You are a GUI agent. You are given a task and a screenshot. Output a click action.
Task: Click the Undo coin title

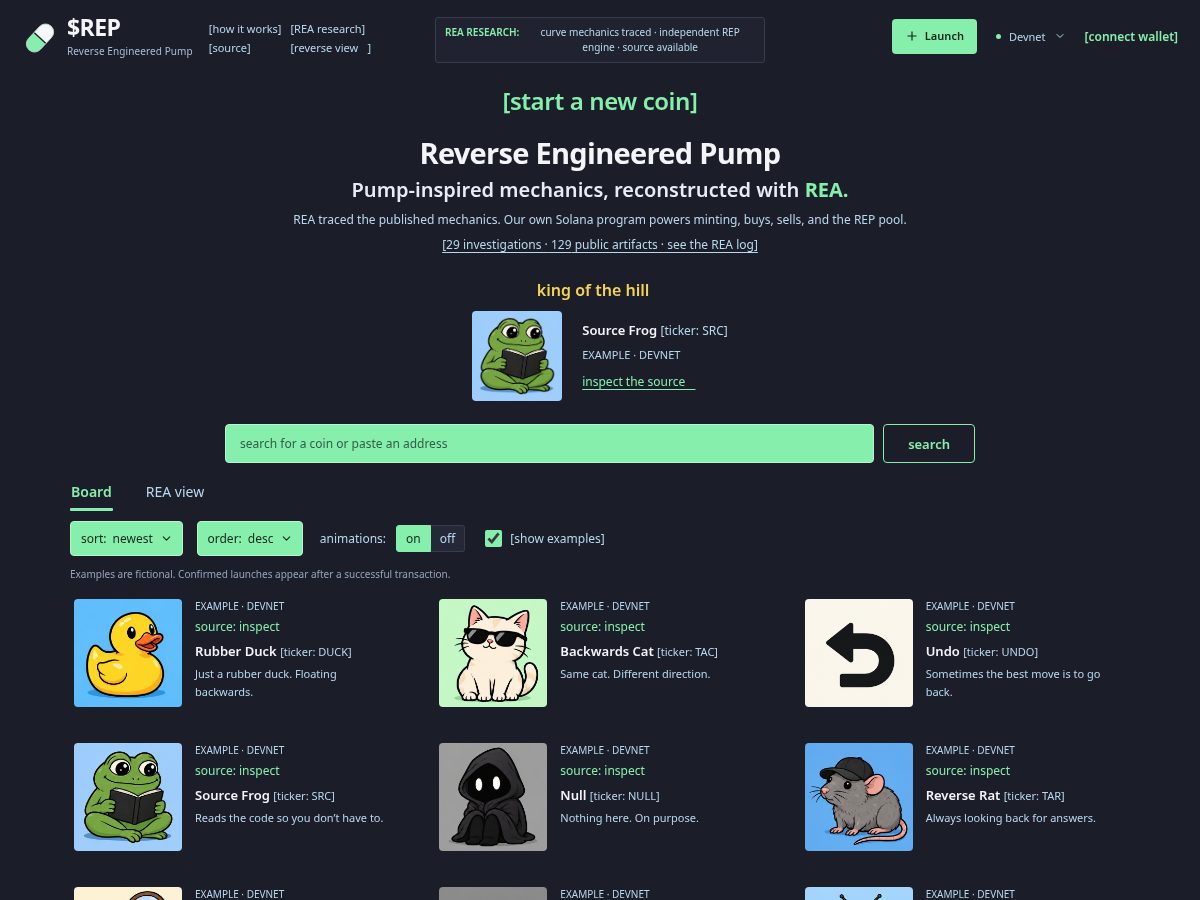coord(943,652)
